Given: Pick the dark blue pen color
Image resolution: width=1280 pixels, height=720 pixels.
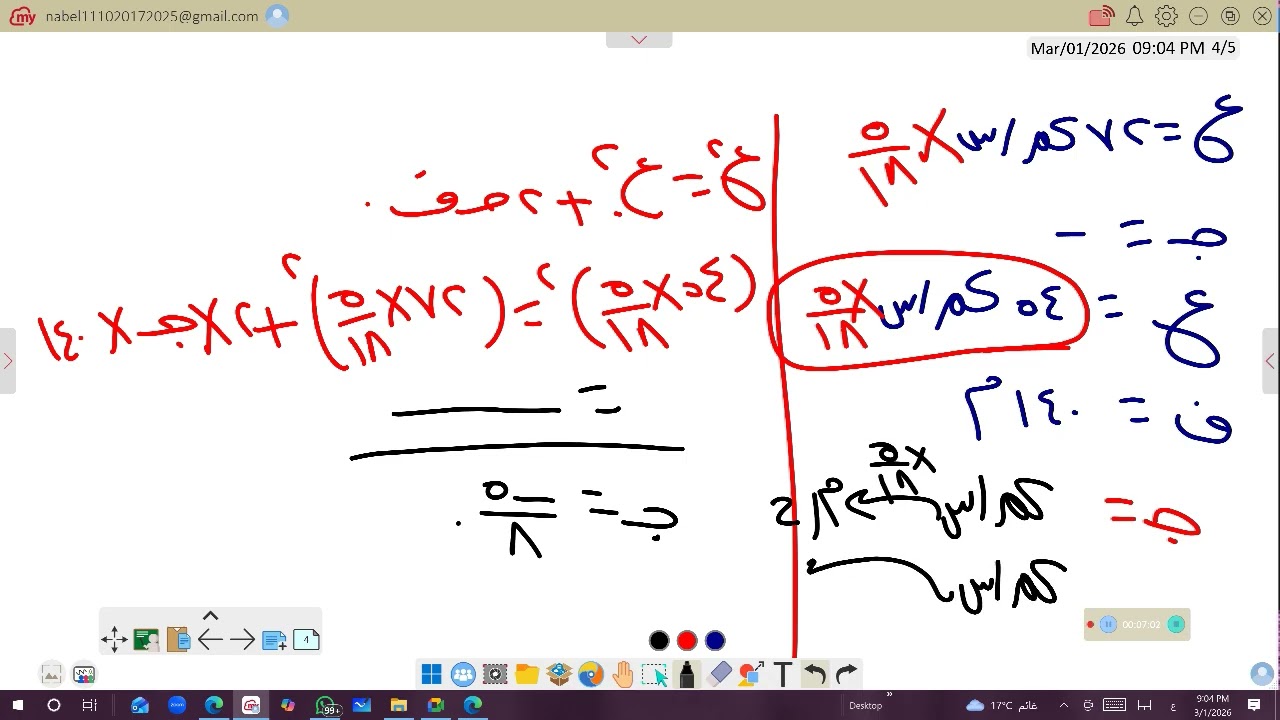Looking at the screenshot, I should [715, 641].
